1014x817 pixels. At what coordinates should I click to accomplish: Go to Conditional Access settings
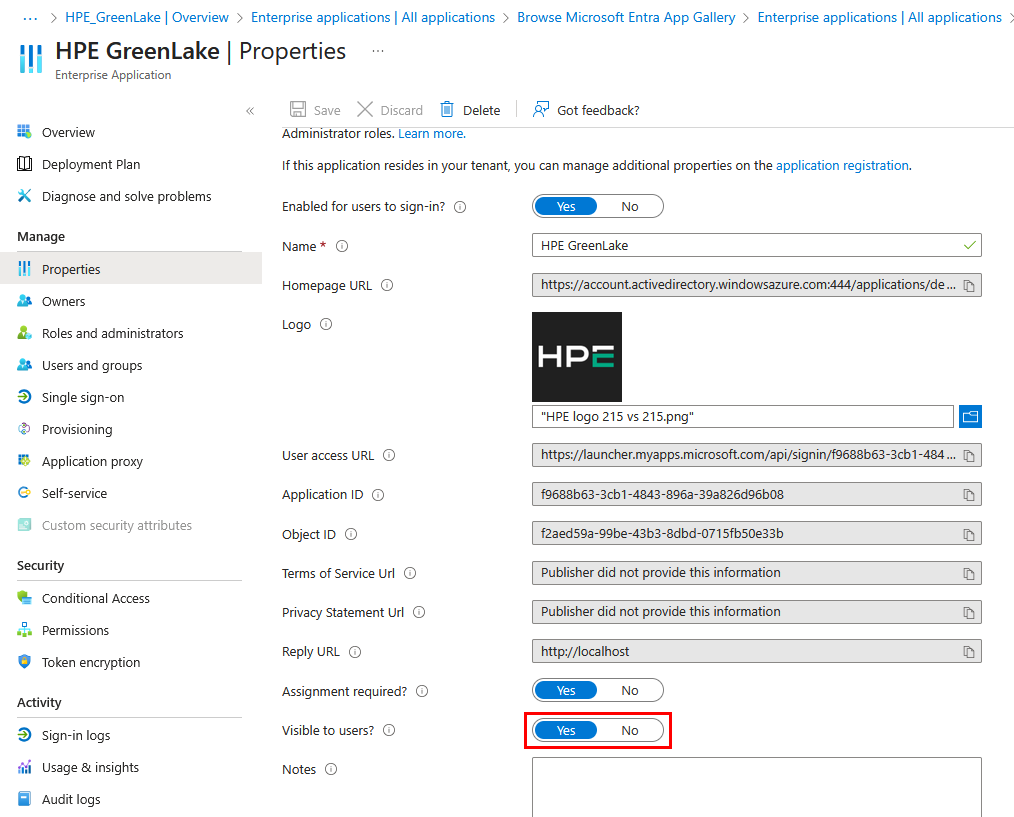click(x=95, y=598)
